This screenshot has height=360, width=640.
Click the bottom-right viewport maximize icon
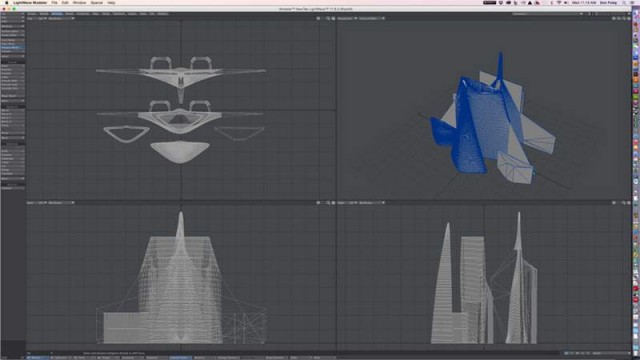pos(629,202)
